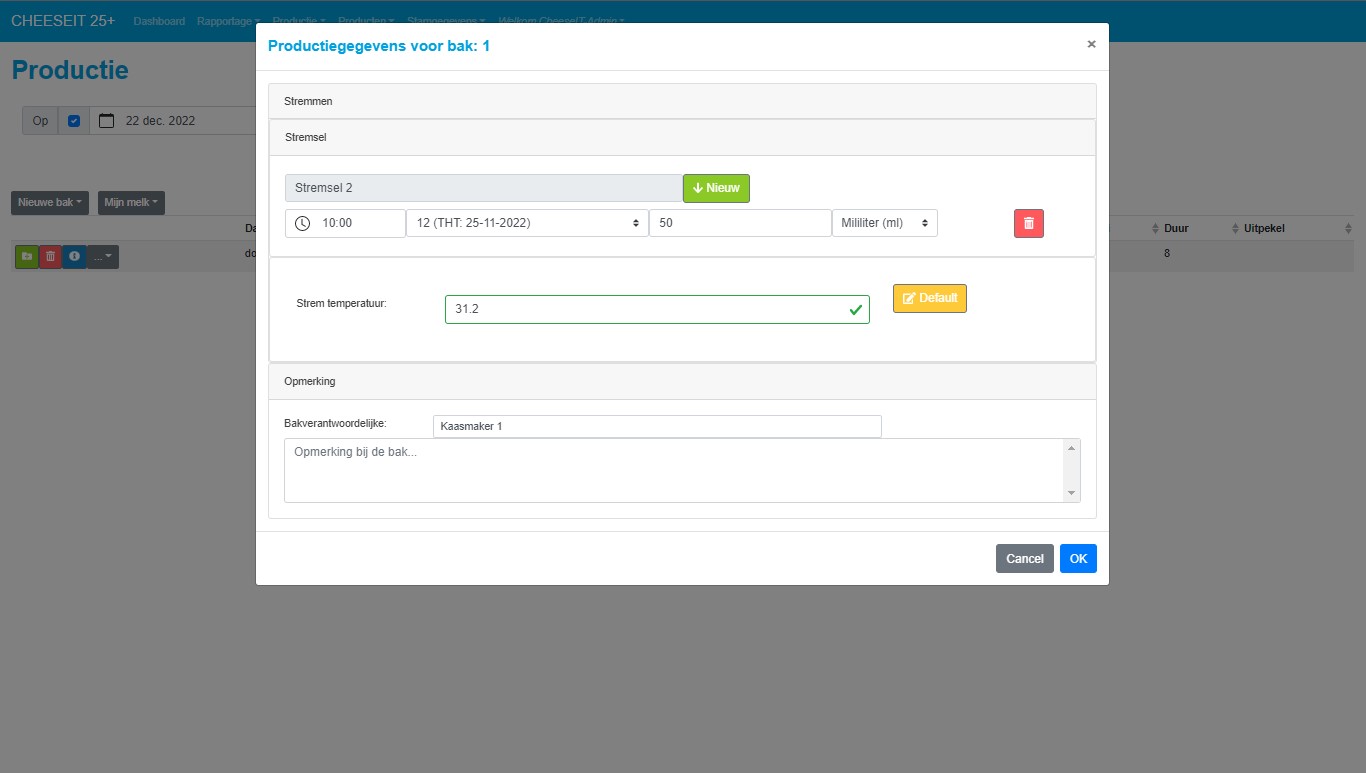The height and width of the screenshot is (773, 1366).
Task: Click the blue info icon in the table row
Action: click(x=74, y=257)
